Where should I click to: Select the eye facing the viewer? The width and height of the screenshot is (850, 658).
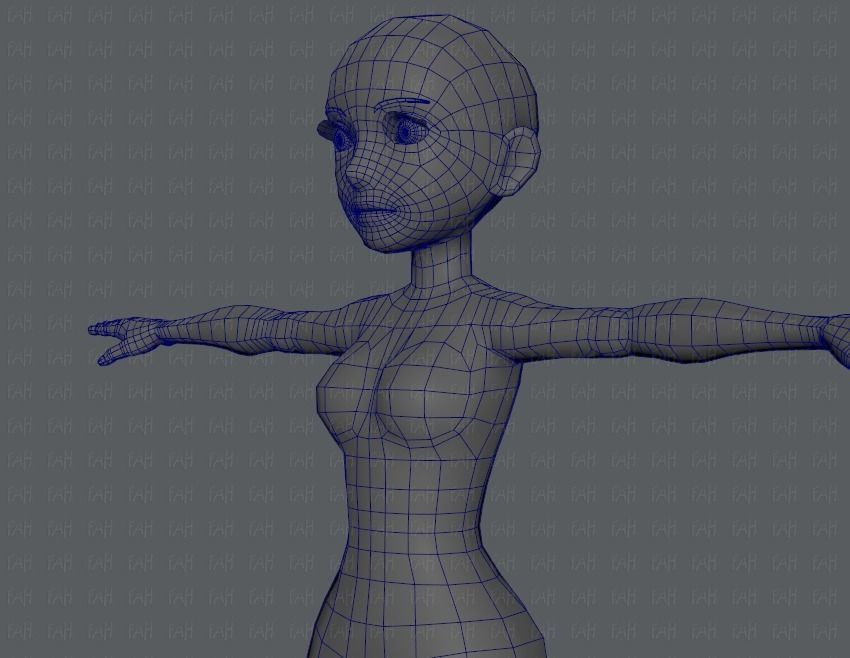pos(405,130)
